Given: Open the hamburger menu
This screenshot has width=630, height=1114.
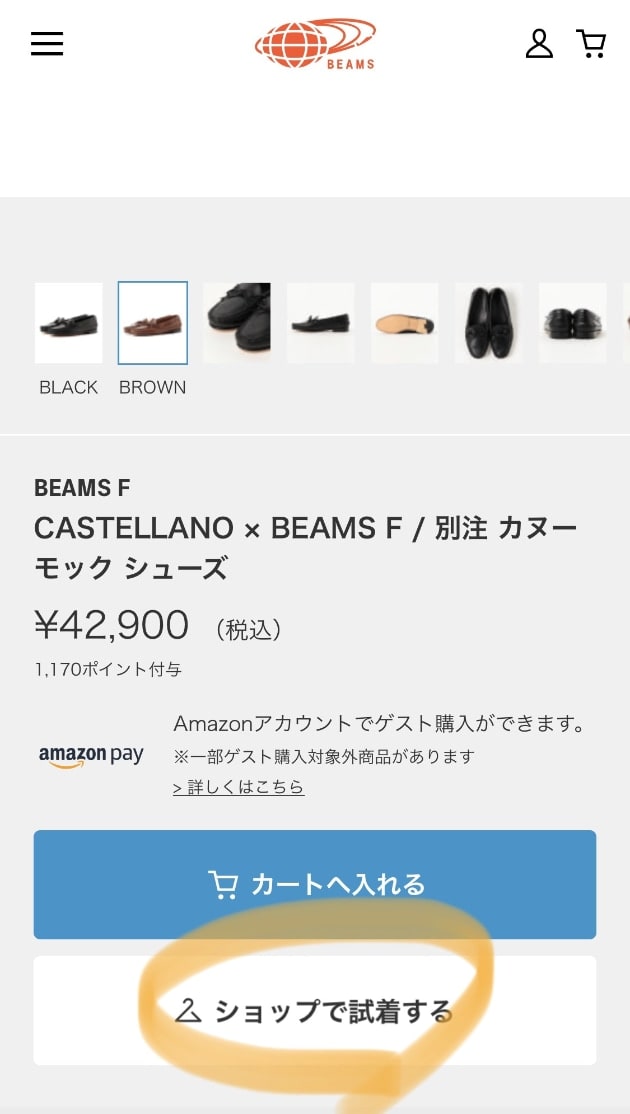Looking at the screenshot, I should tap(47, 43).
